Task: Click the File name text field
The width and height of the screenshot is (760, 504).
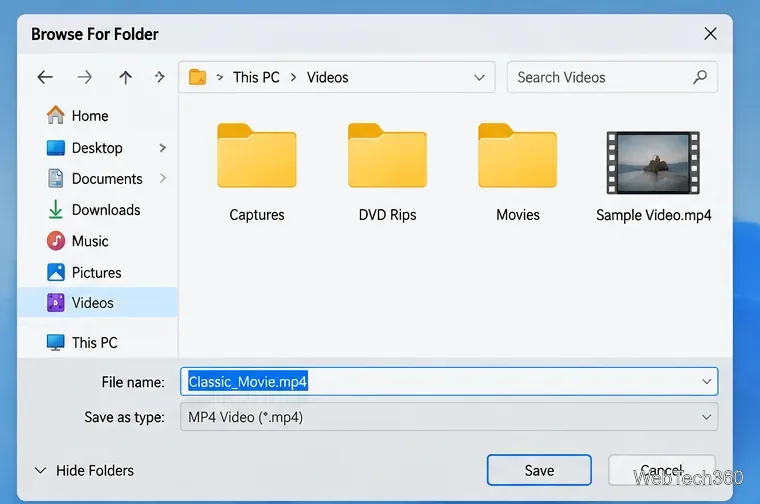Action: pyautogui.click(x=449, y=381)
